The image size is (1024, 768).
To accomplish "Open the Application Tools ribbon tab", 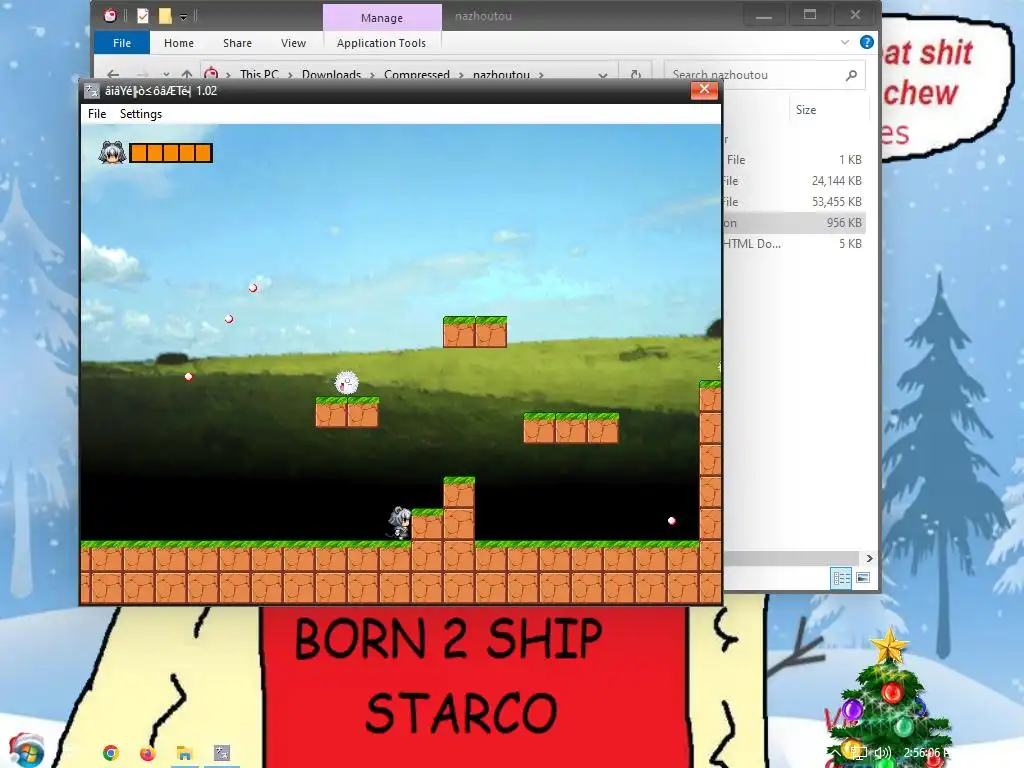I will click(x=381, y=43).
